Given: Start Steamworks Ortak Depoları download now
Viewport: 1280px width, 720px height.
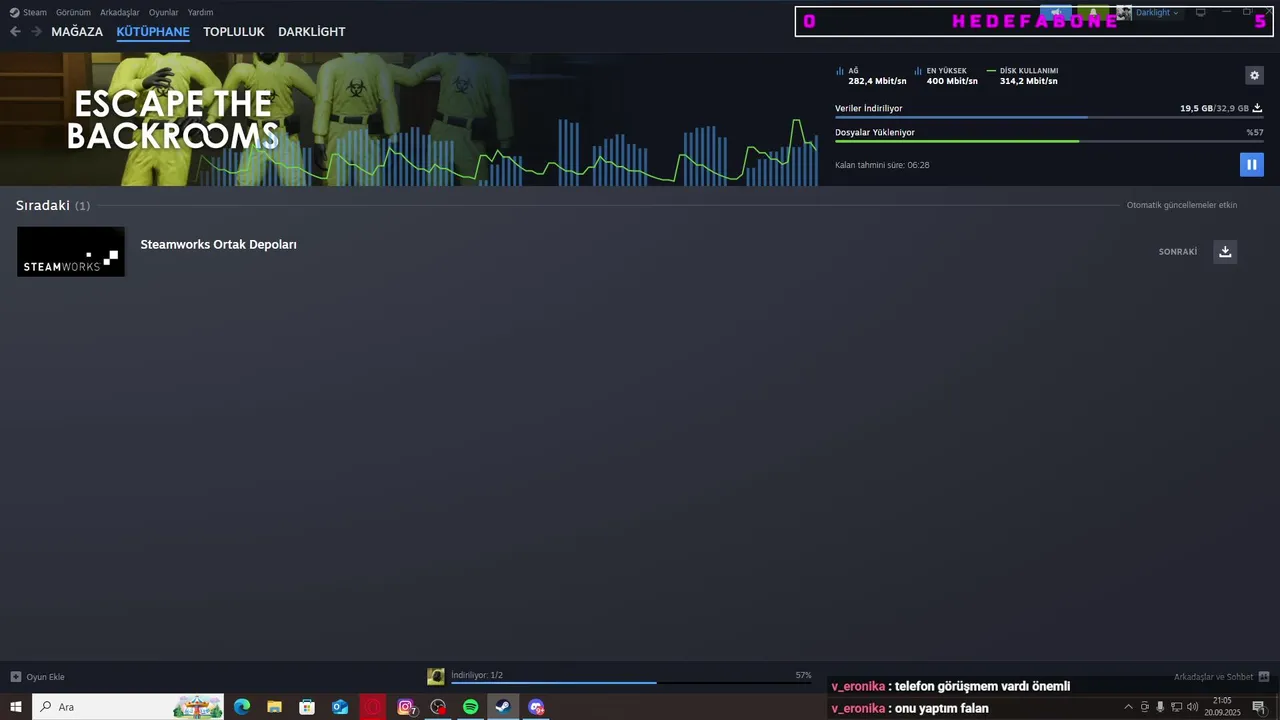Looking at the screenshot, I should point(1225,251).
